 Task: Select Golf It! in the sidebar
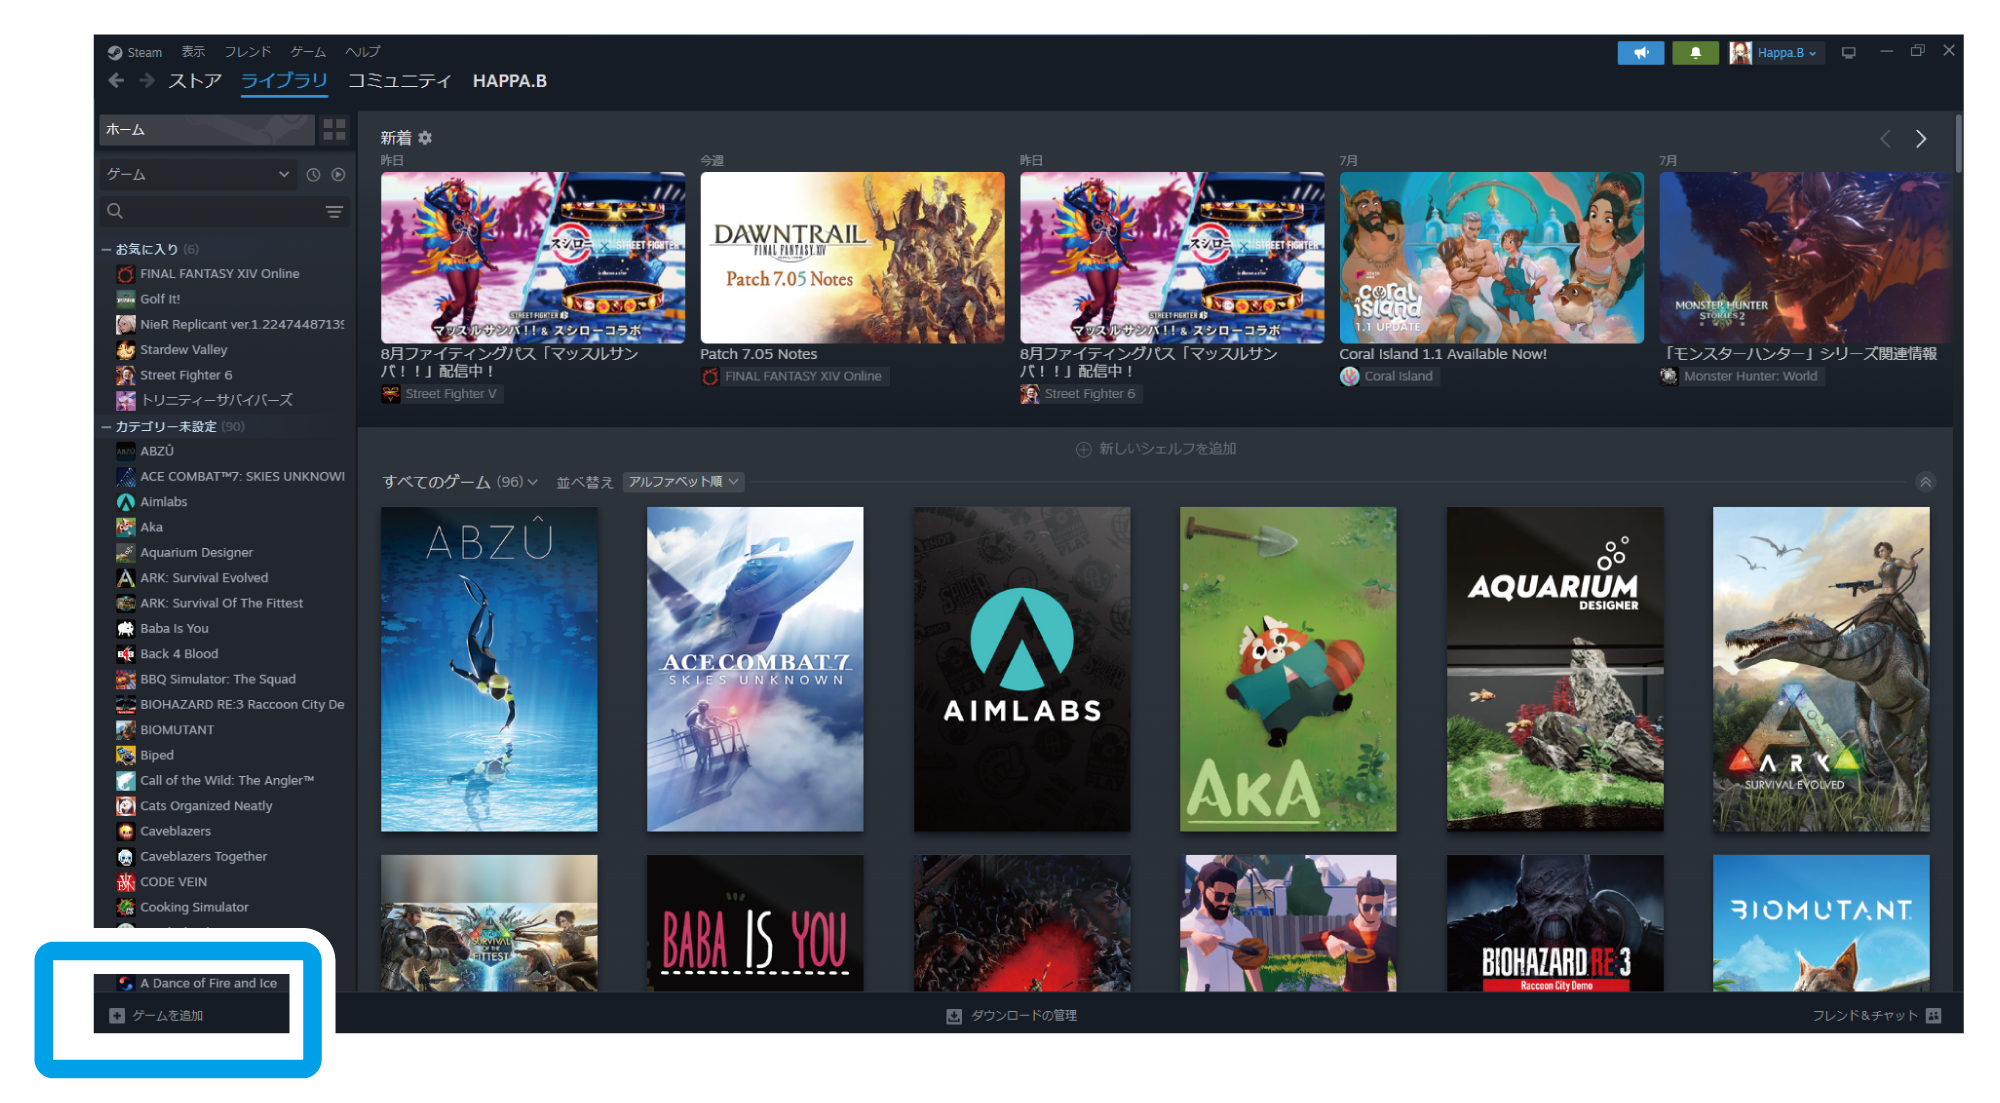[160, 299]
